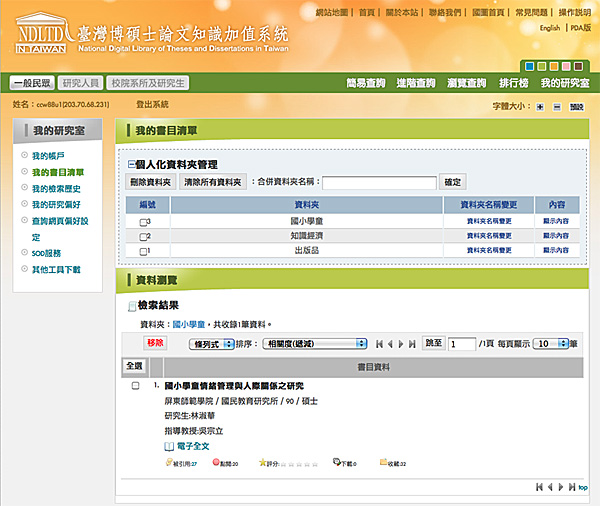Check the box for folder 國小學童
Screen dimensions: 600x506
[144, 222]
